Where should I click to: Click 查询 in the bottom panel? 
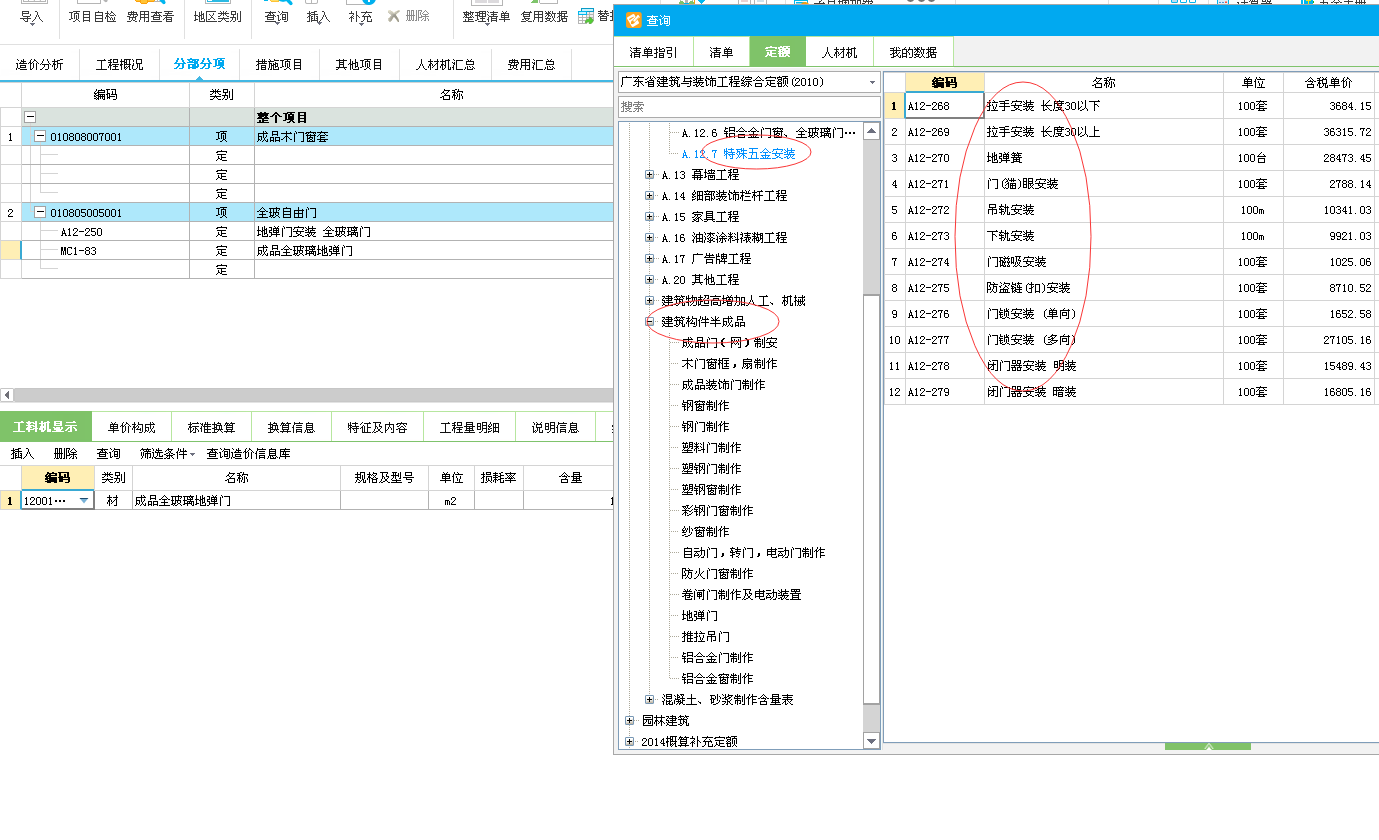pyautogui.click(x=108, y=453)
